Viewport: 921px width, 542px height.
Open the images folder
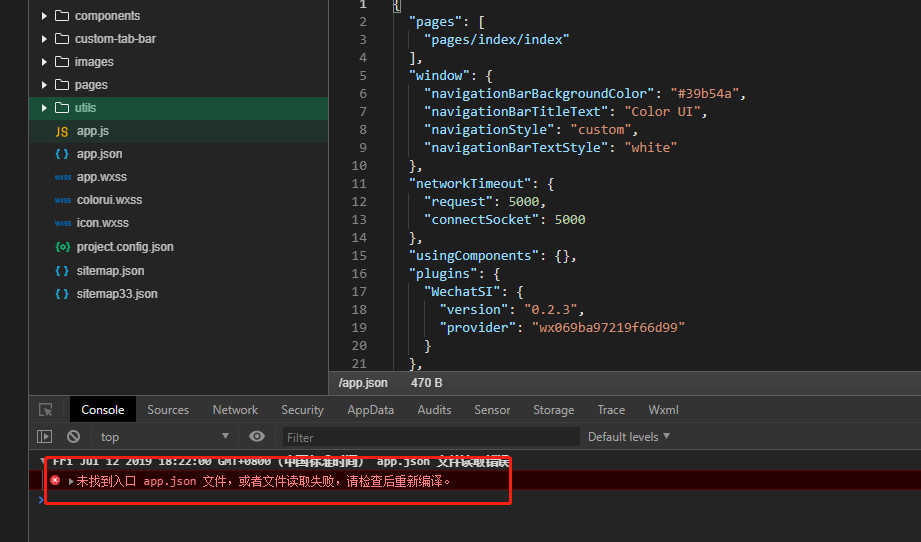94,62
